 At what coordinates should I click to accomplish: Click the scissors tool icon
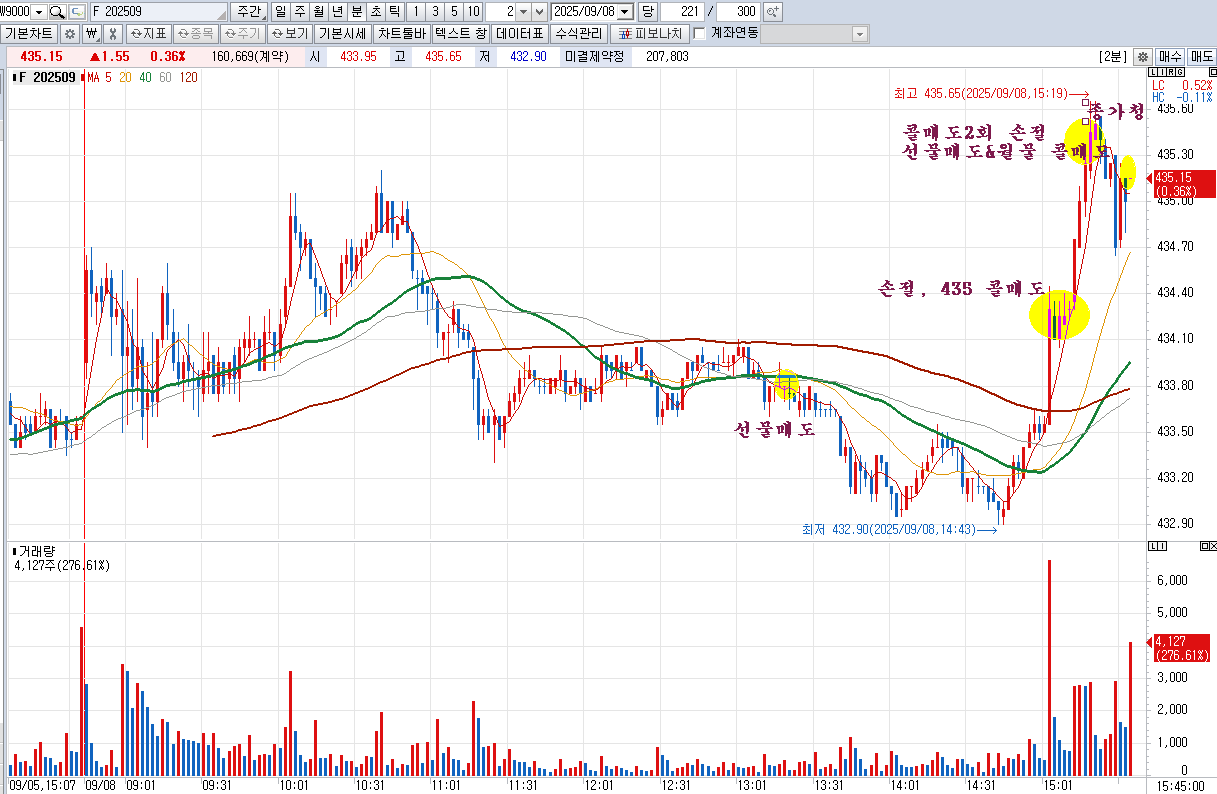coord(113,33)
